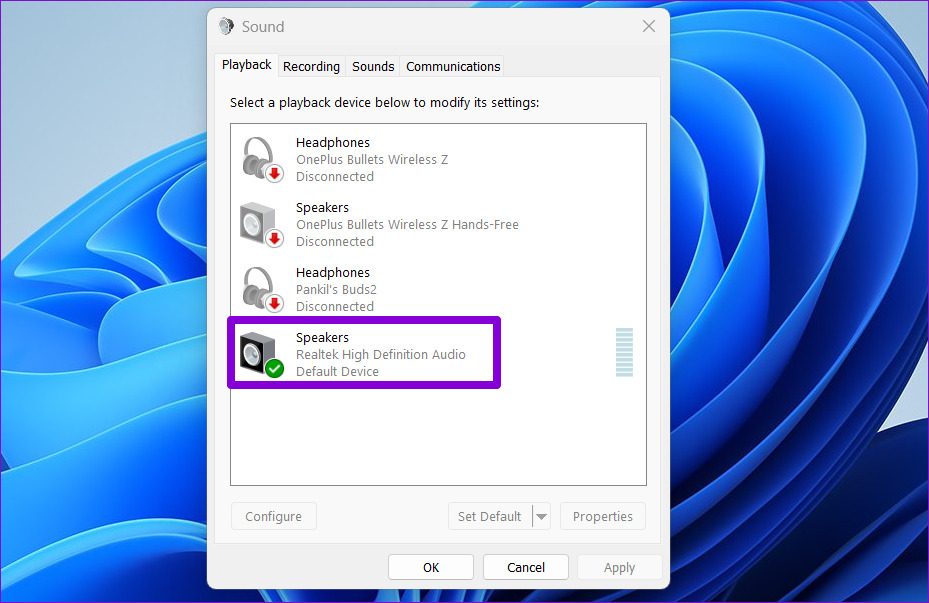Click the Sound icon in the title bar
Image resolution: width=929 pixels, height=603 pixels.
tap(225, 26)
